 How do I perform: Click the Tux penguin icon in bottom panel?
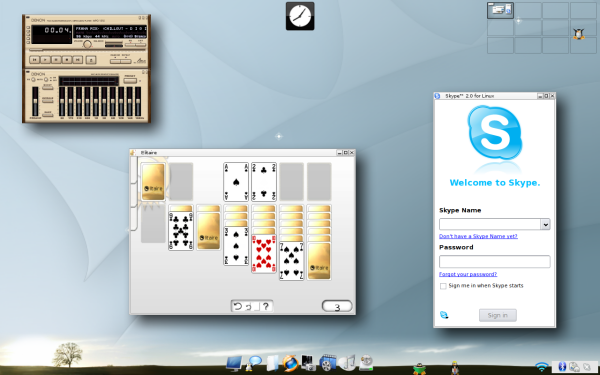[454, 367]
